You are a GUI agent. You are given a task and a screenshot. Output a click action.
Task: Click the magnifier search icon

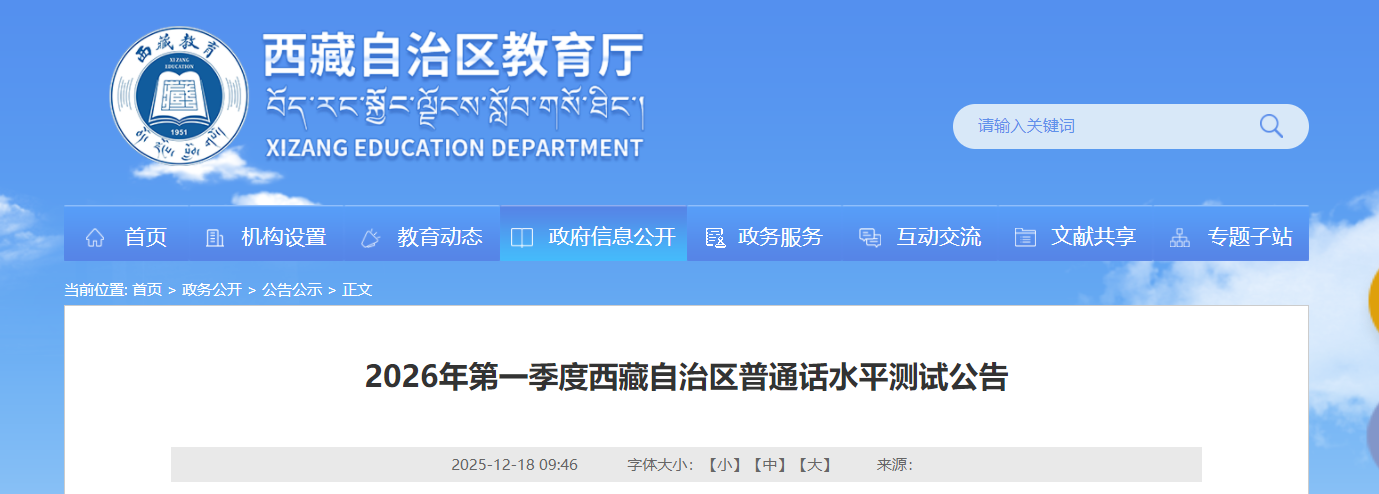(x=1271, y=126)
